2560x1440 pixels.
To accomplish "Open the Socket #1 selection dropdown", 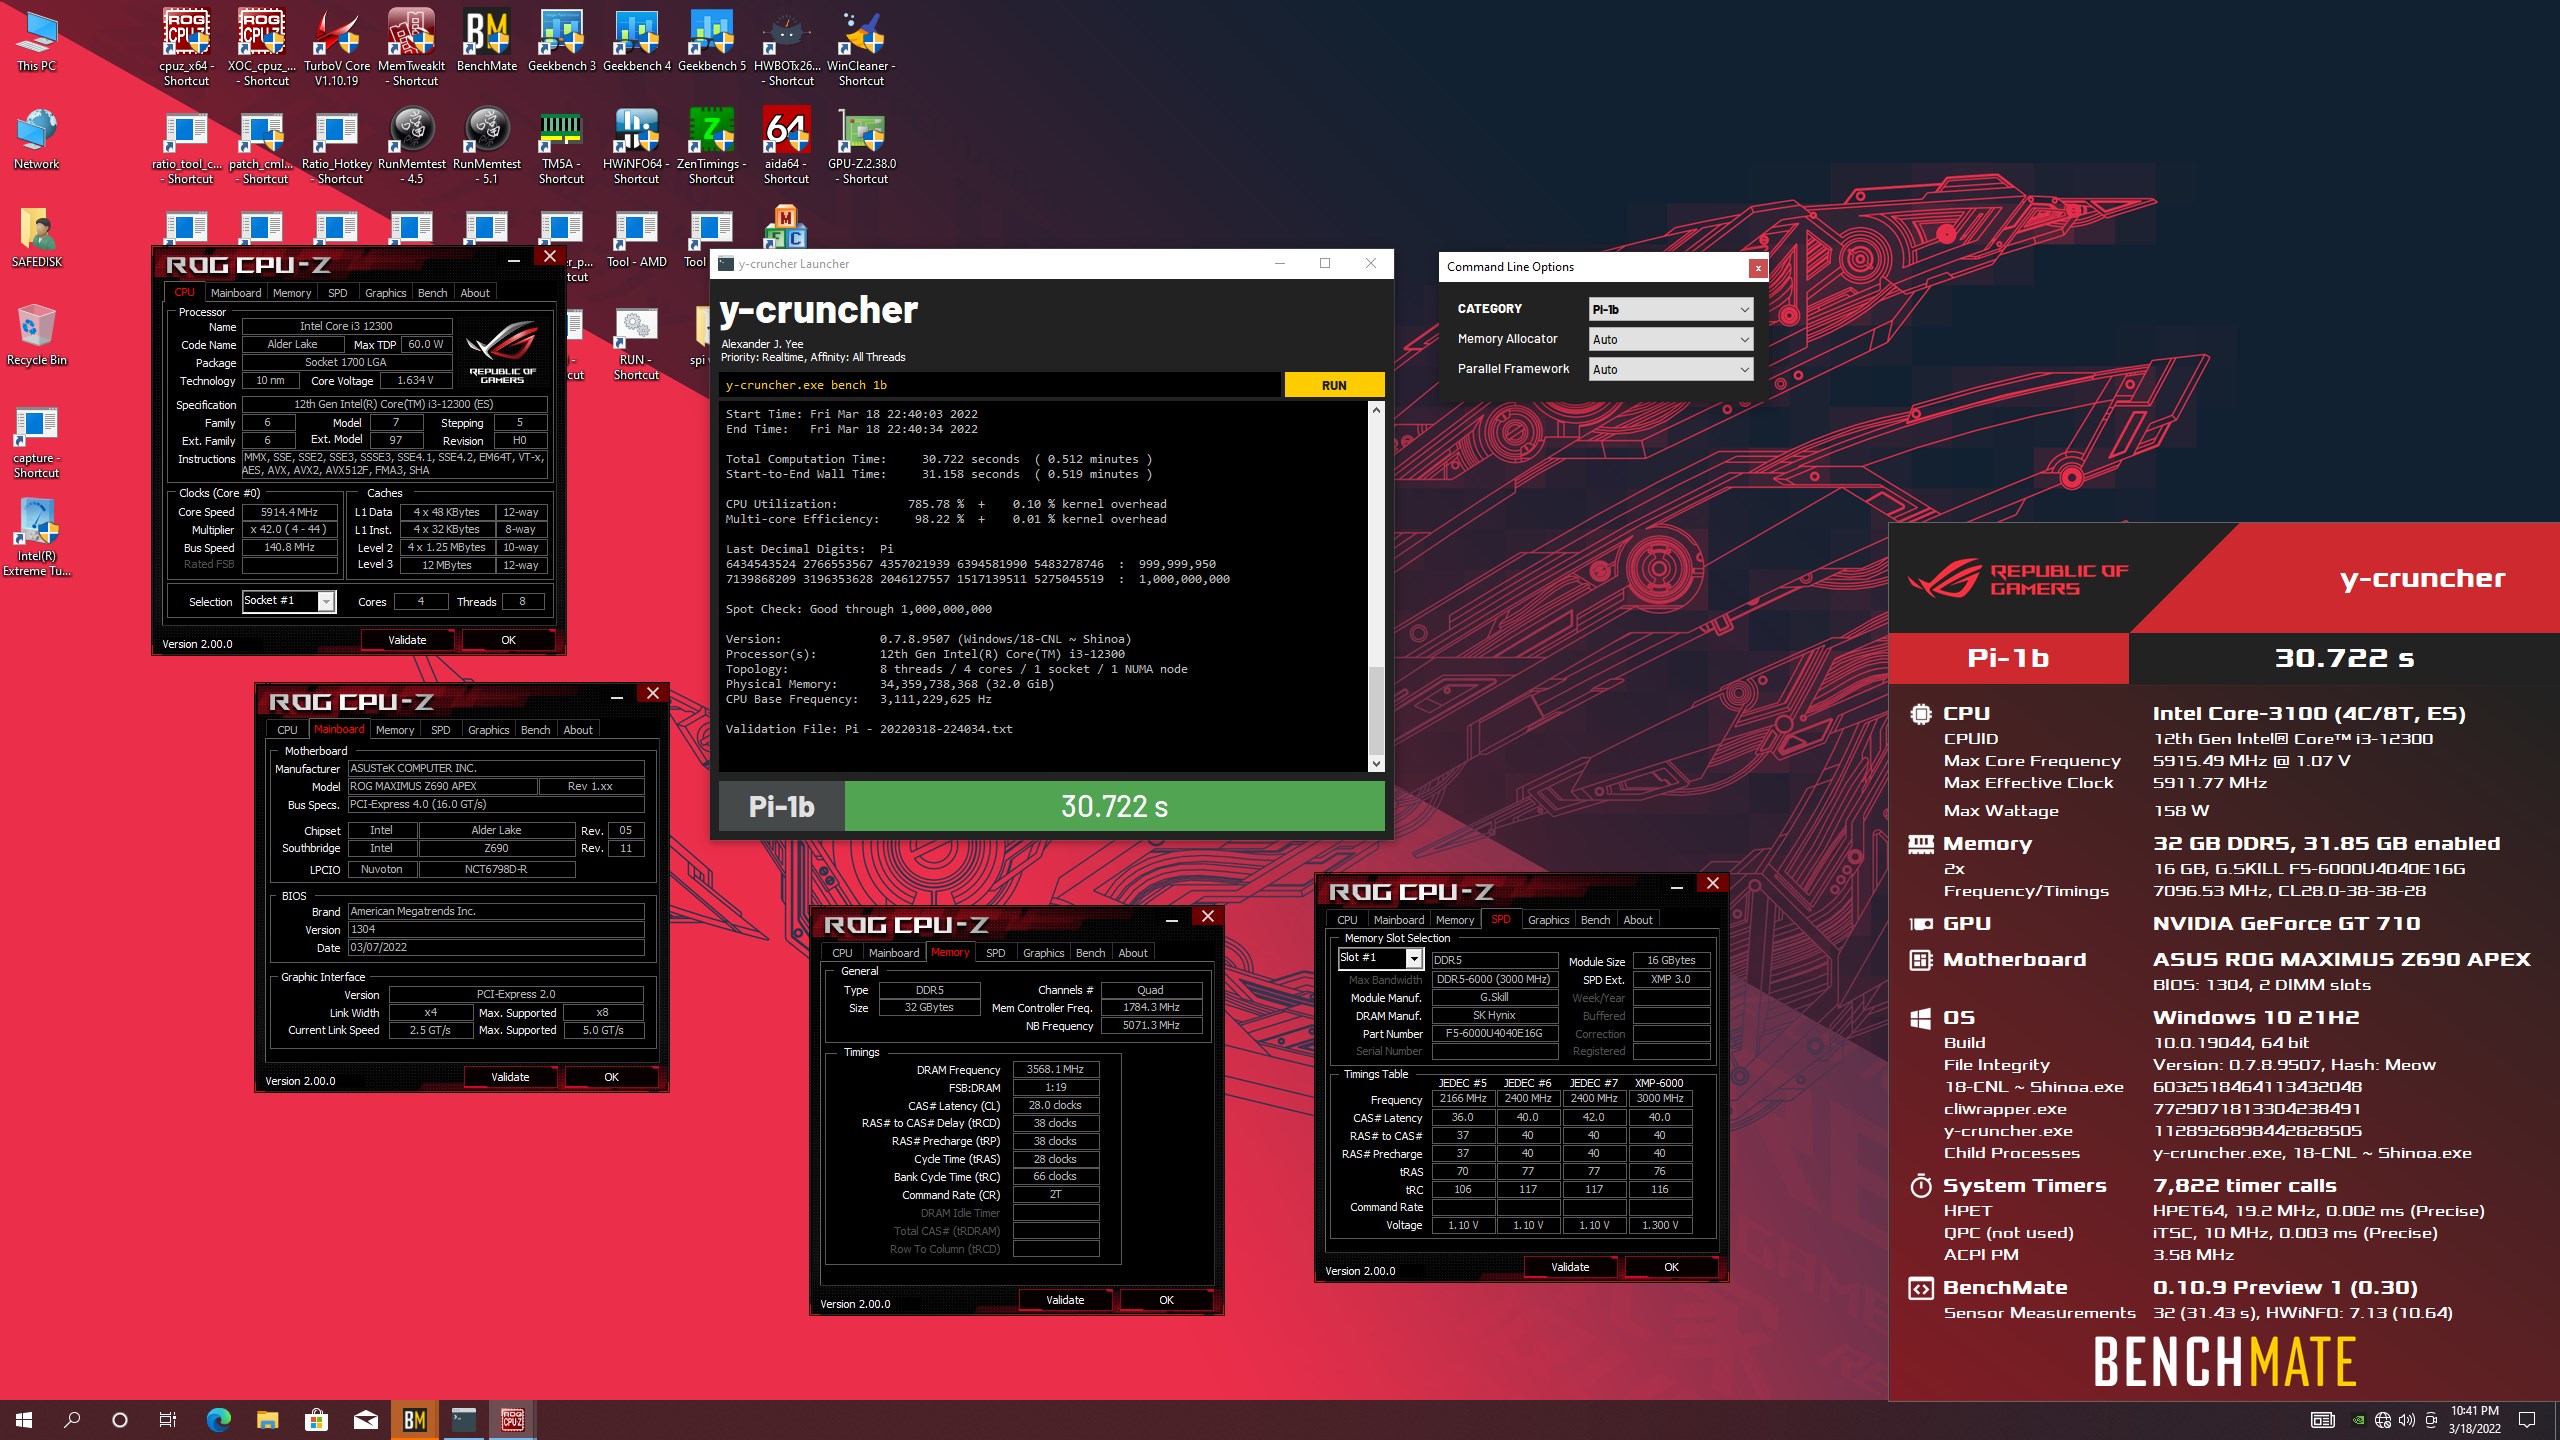I will point(288,601).
